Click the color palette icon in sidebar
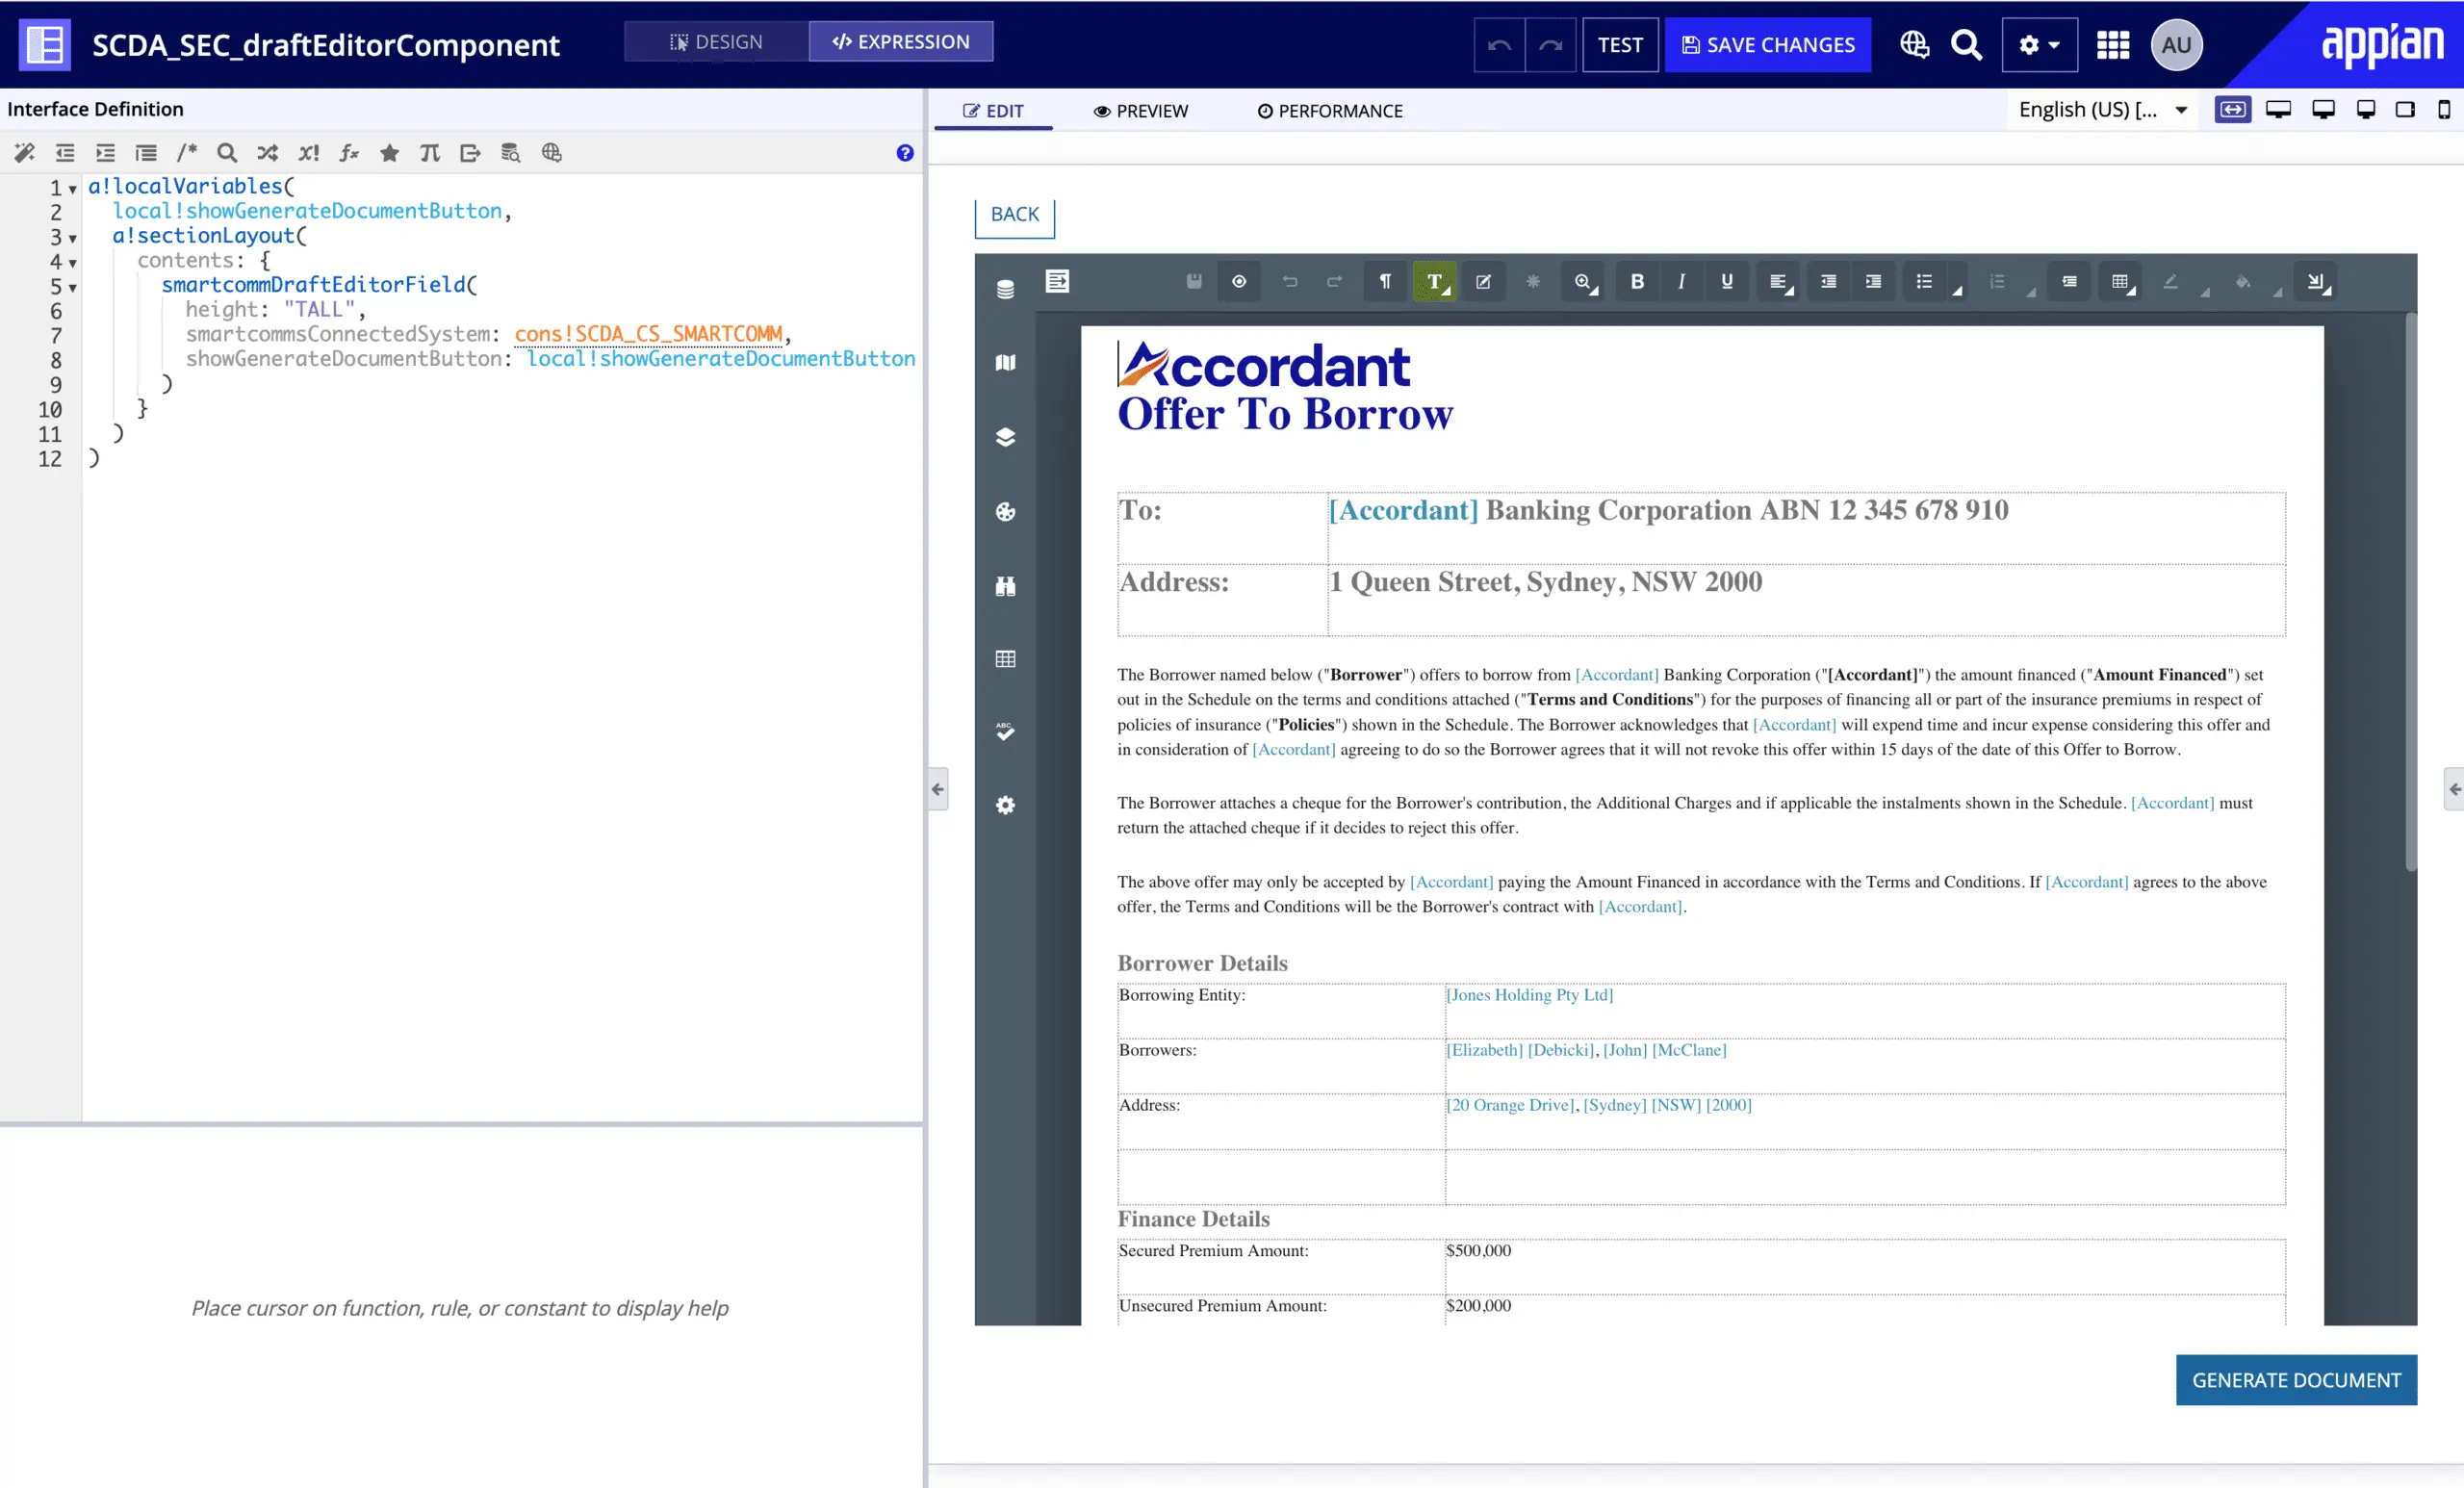Viewport: 2464px width, 1488px height. pyautogui.click(x=1005, y=512)
